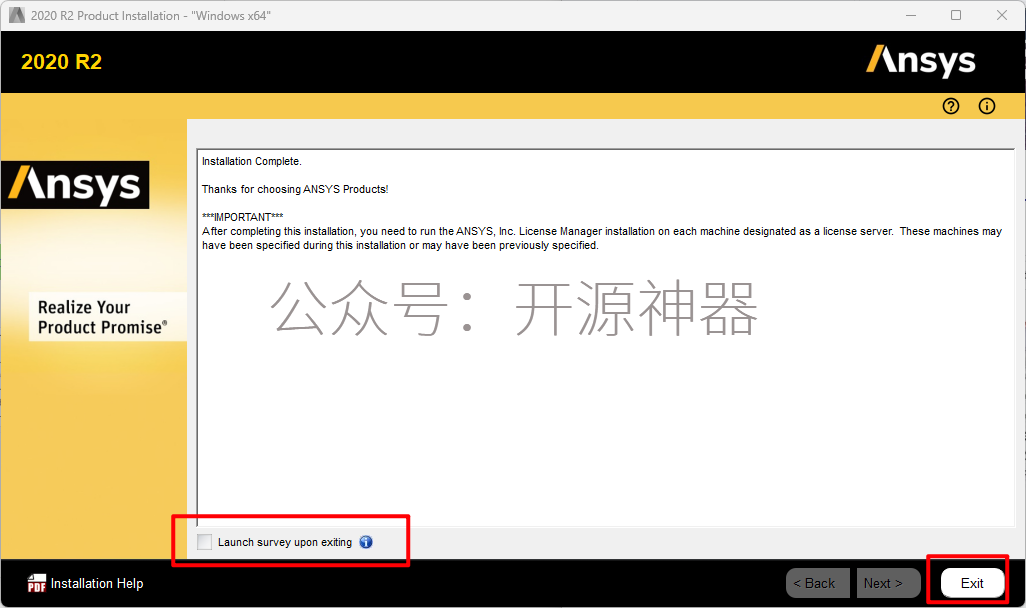Click the 'Realize Your Product Promise' tagline
1026x608 pixels.
click(103, 317)
